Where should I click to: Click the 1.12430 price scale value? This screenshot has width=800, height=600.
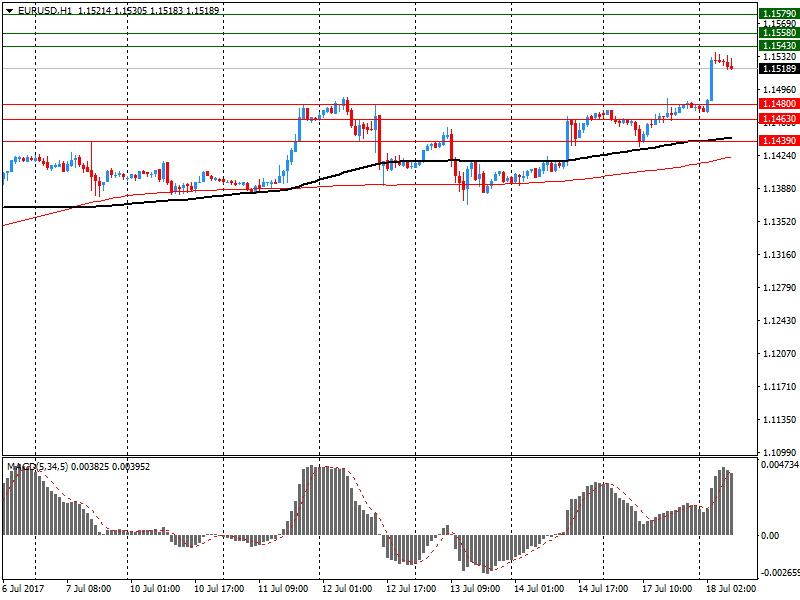[779, 320]
